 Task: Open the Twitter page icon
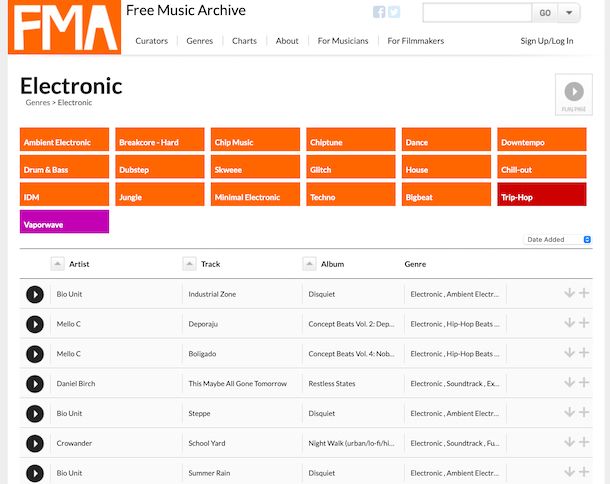click(394, 12)
